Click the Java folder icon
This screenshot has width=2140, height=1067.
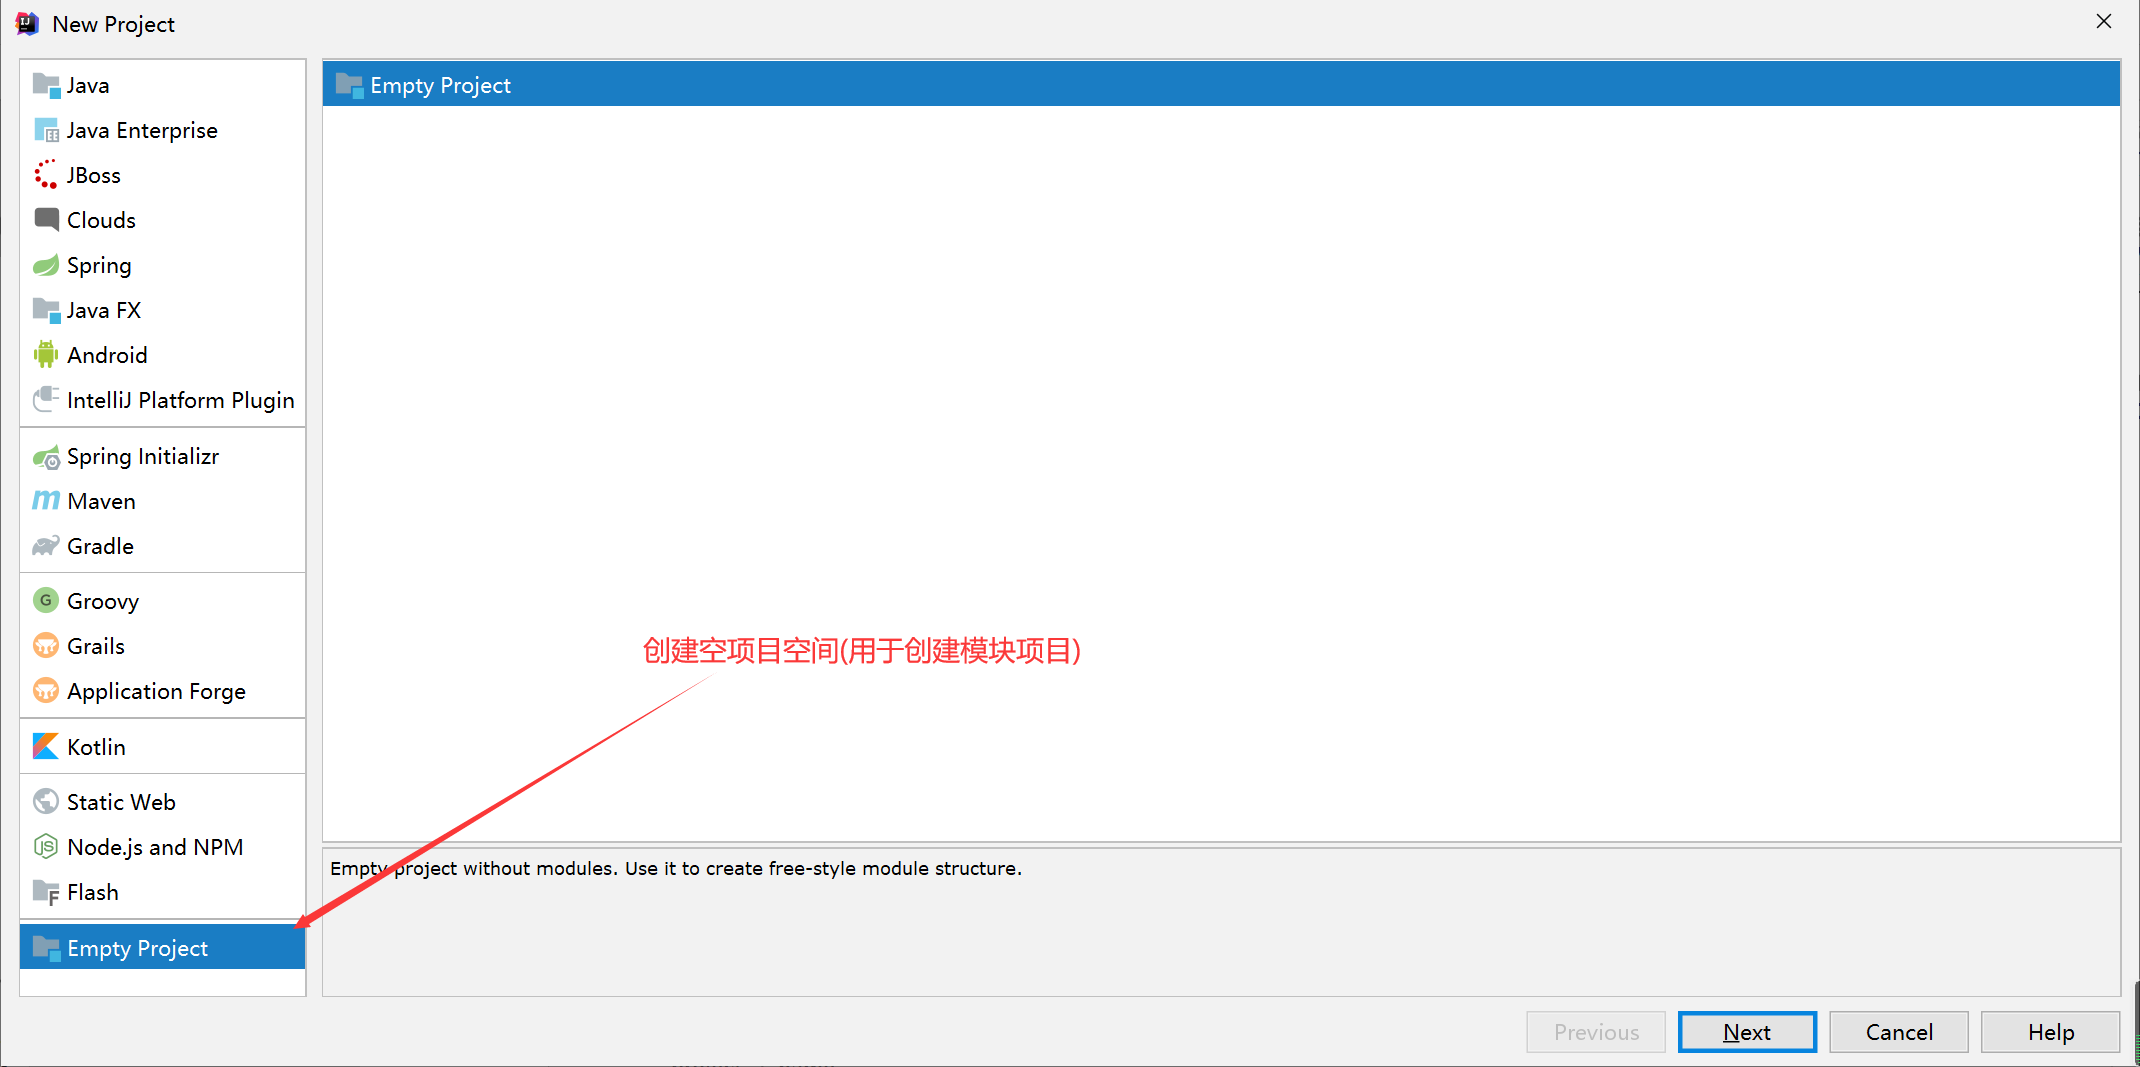pos(46,85)
